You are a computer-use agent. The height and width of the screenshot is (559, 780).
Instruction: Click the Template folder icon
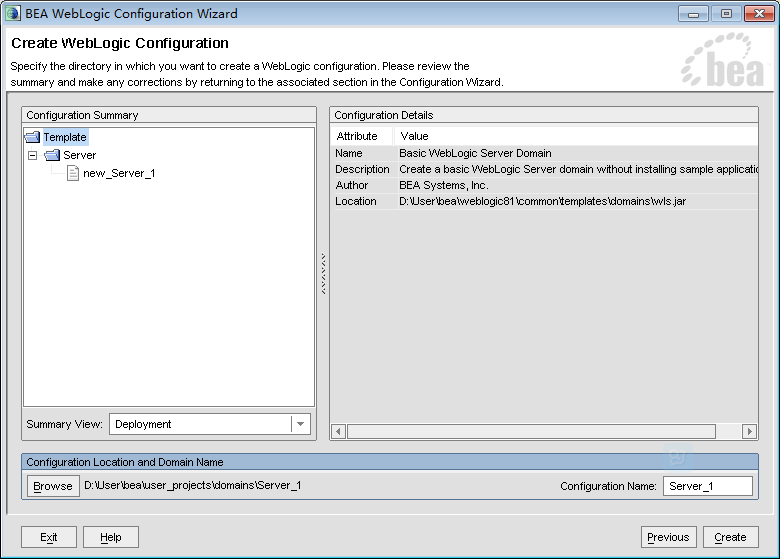pyautogui.click(x=32, y=137)
